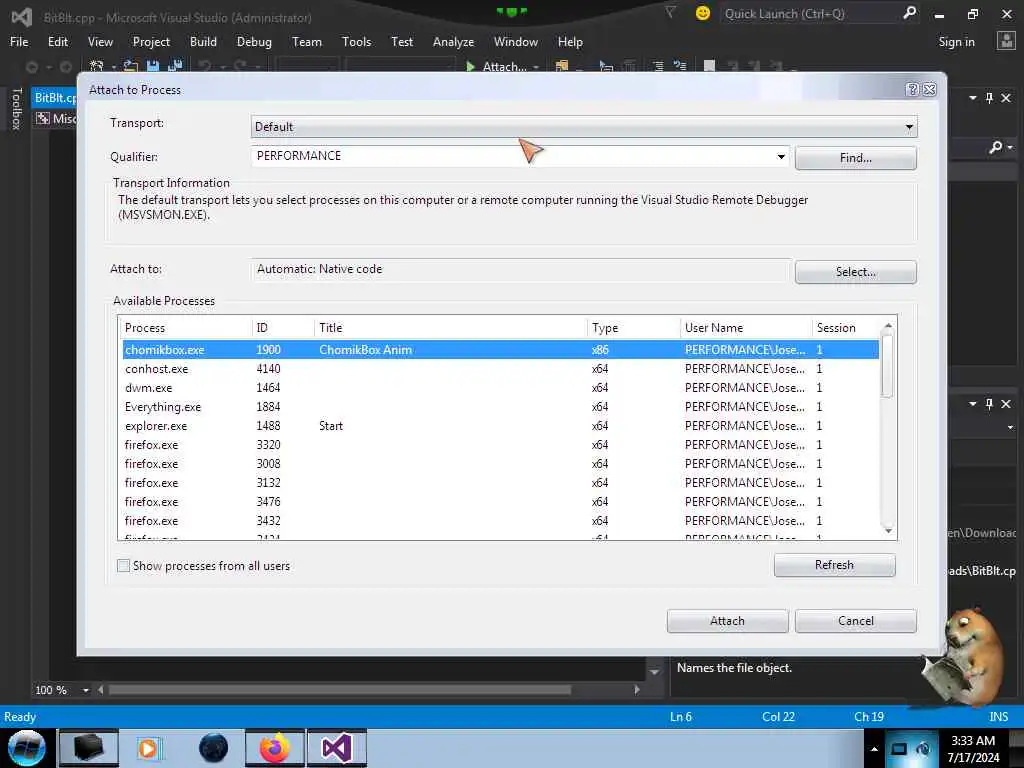Open the media player taskbar icon
The width and height of the screenshot is (1024, 768).
[148, 748]
